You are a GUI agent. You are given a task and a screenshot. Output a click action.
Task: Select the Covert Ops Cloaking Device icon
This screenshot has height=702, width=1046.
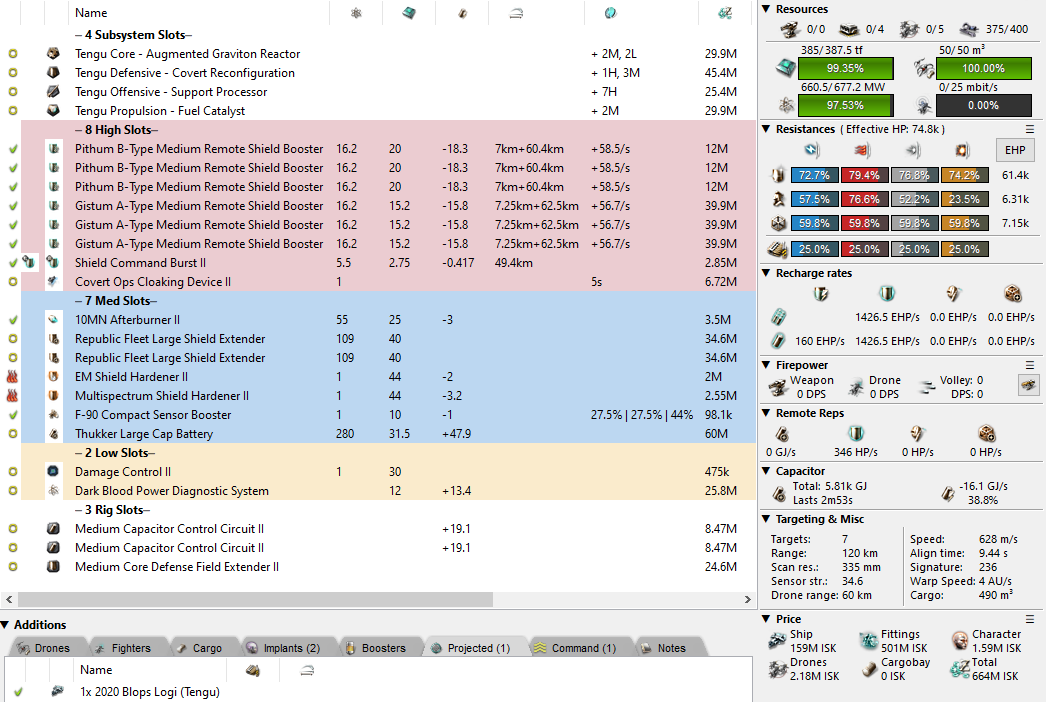(53, 282)
